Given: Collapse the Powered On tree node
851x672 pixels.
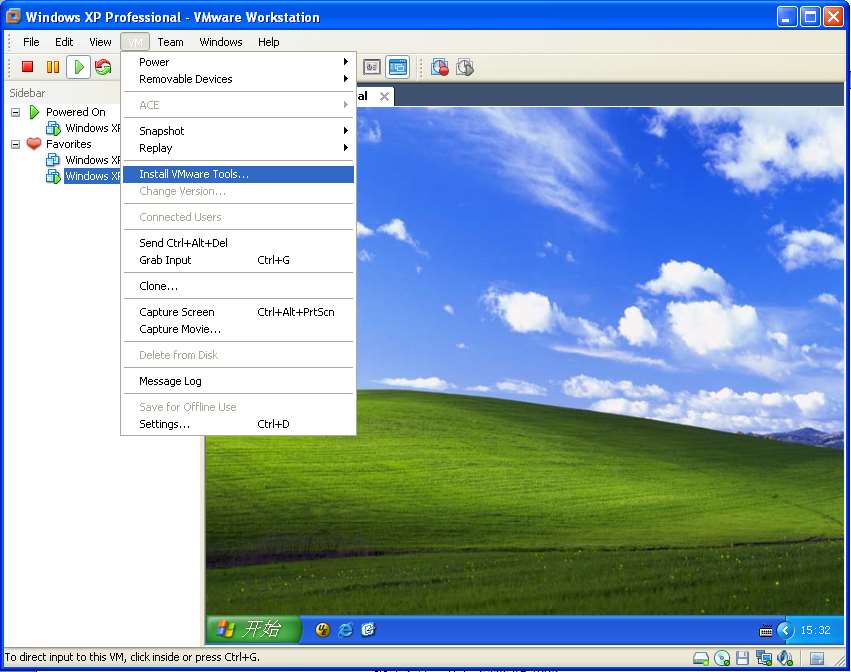Looking at the screenshot, I should coord(16,112).
